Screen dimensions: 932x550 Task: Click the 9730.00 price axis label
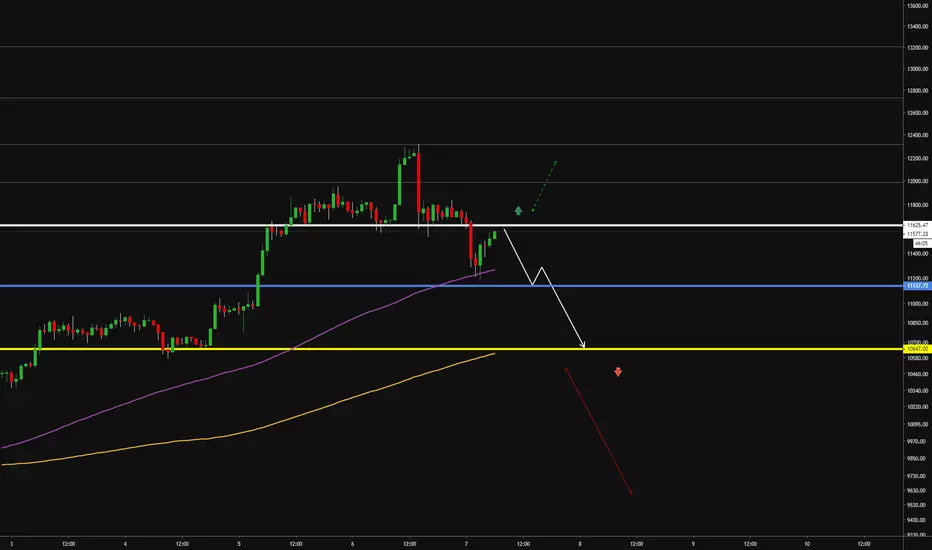918,476
